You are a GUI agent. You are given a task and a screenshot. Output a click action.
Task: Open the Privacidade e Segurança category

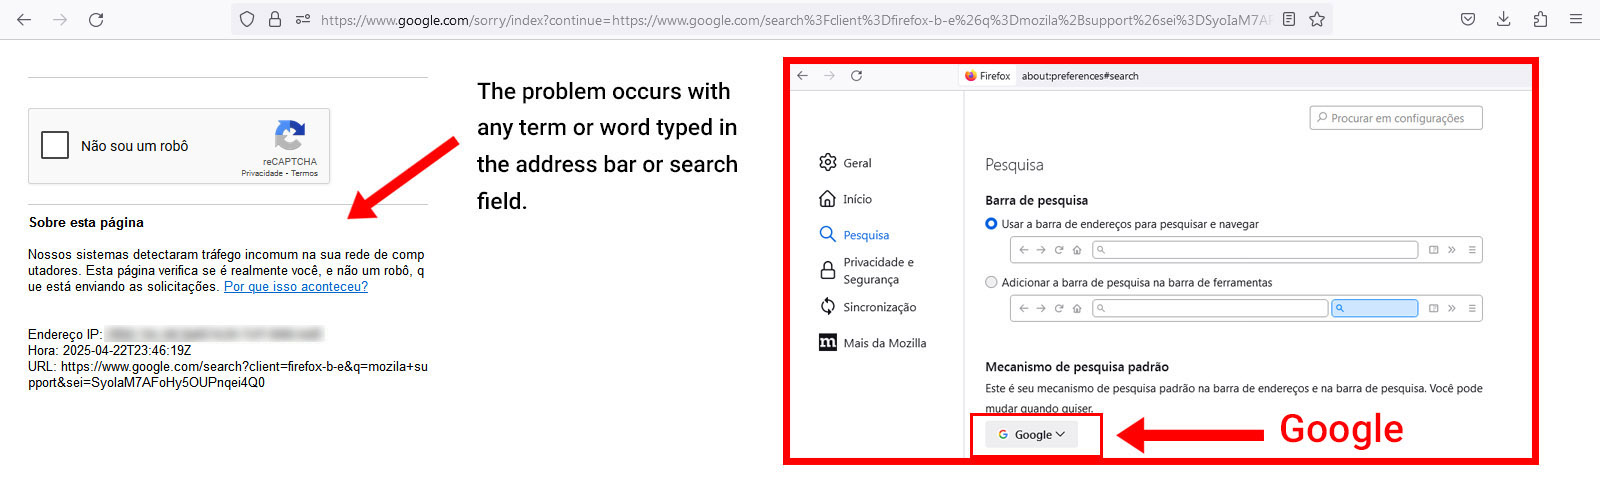(866, 270)
